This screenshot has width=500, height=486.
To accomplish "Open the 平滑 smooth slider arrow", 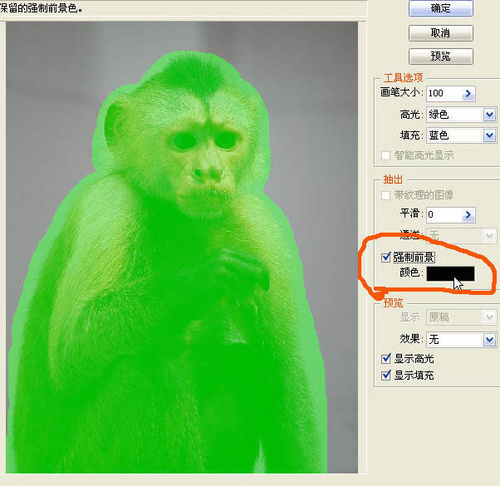I will click(469, 215).
